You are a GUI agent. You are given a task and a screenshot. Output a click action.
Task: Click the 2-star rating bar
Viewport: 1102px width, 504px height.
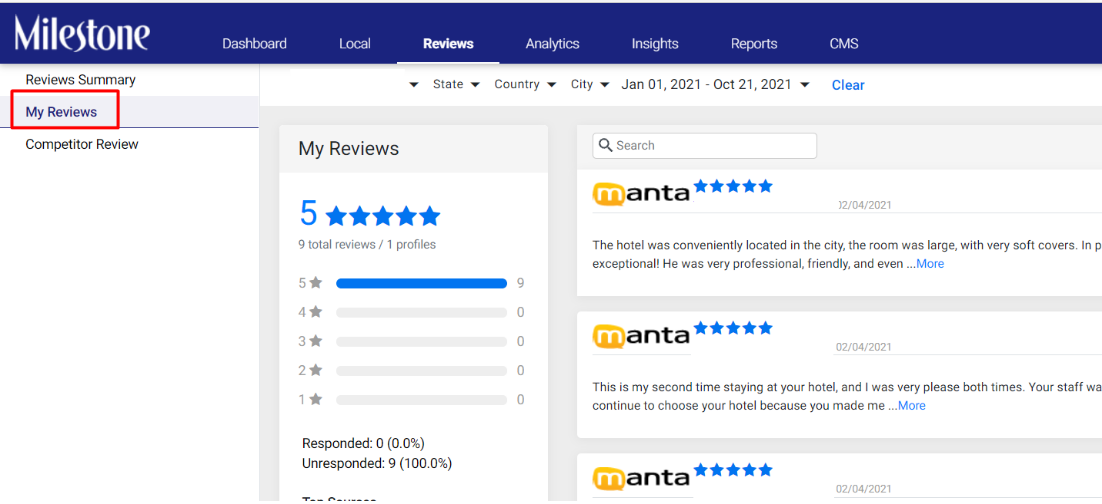tap(422, 370)
